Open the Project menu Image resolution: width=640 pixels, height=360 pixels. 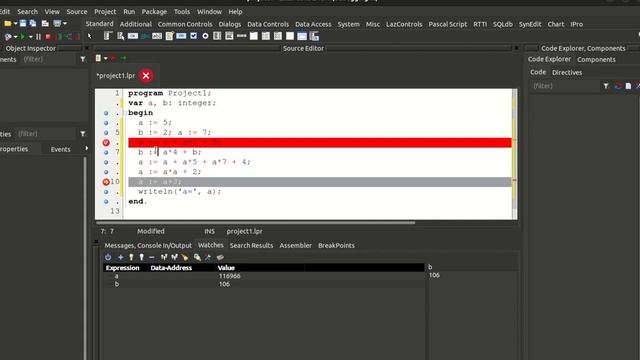(105, 12)
